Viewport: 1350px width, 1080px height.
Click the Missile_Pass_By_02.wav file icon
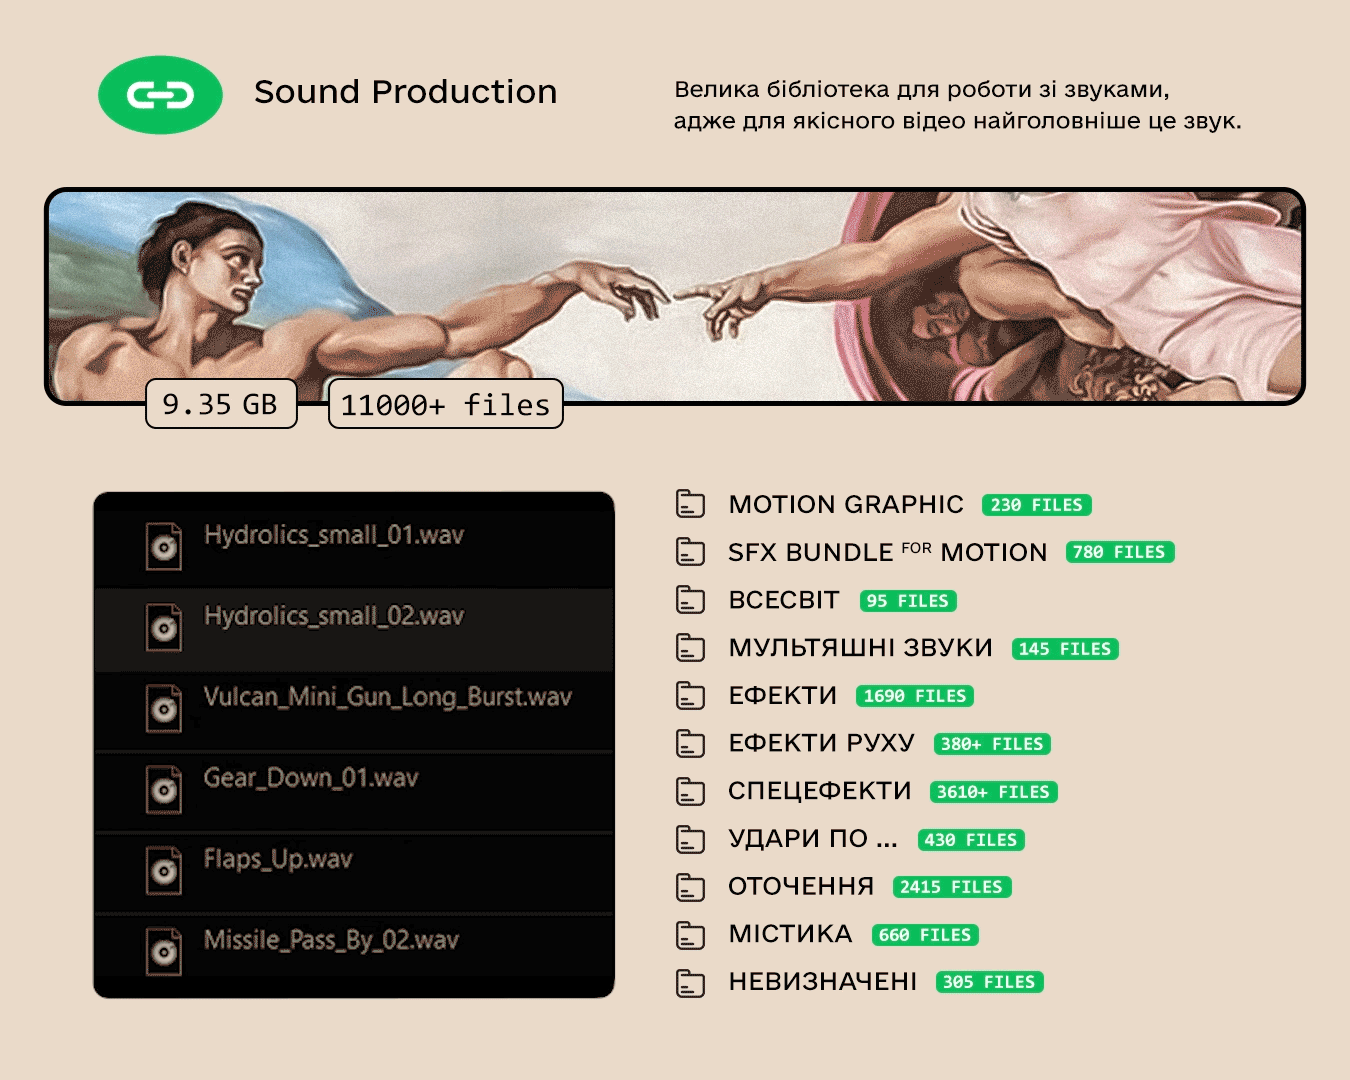coord(164,951)
